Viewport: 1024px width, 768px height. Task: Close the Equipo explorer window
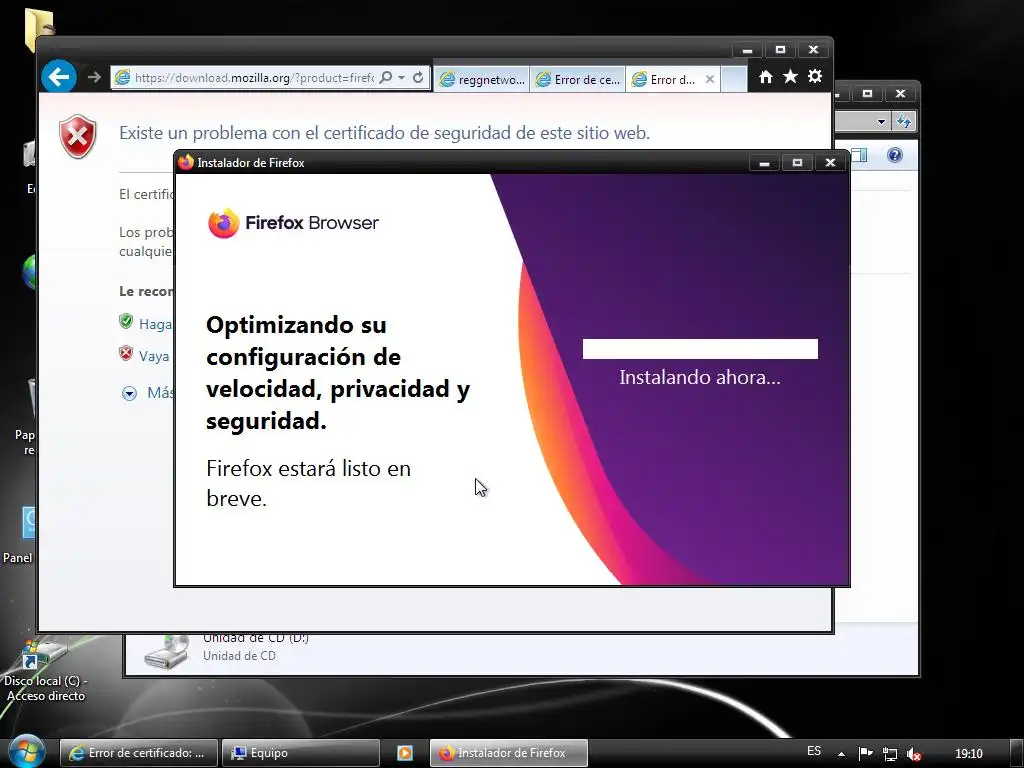pos(900,94)
